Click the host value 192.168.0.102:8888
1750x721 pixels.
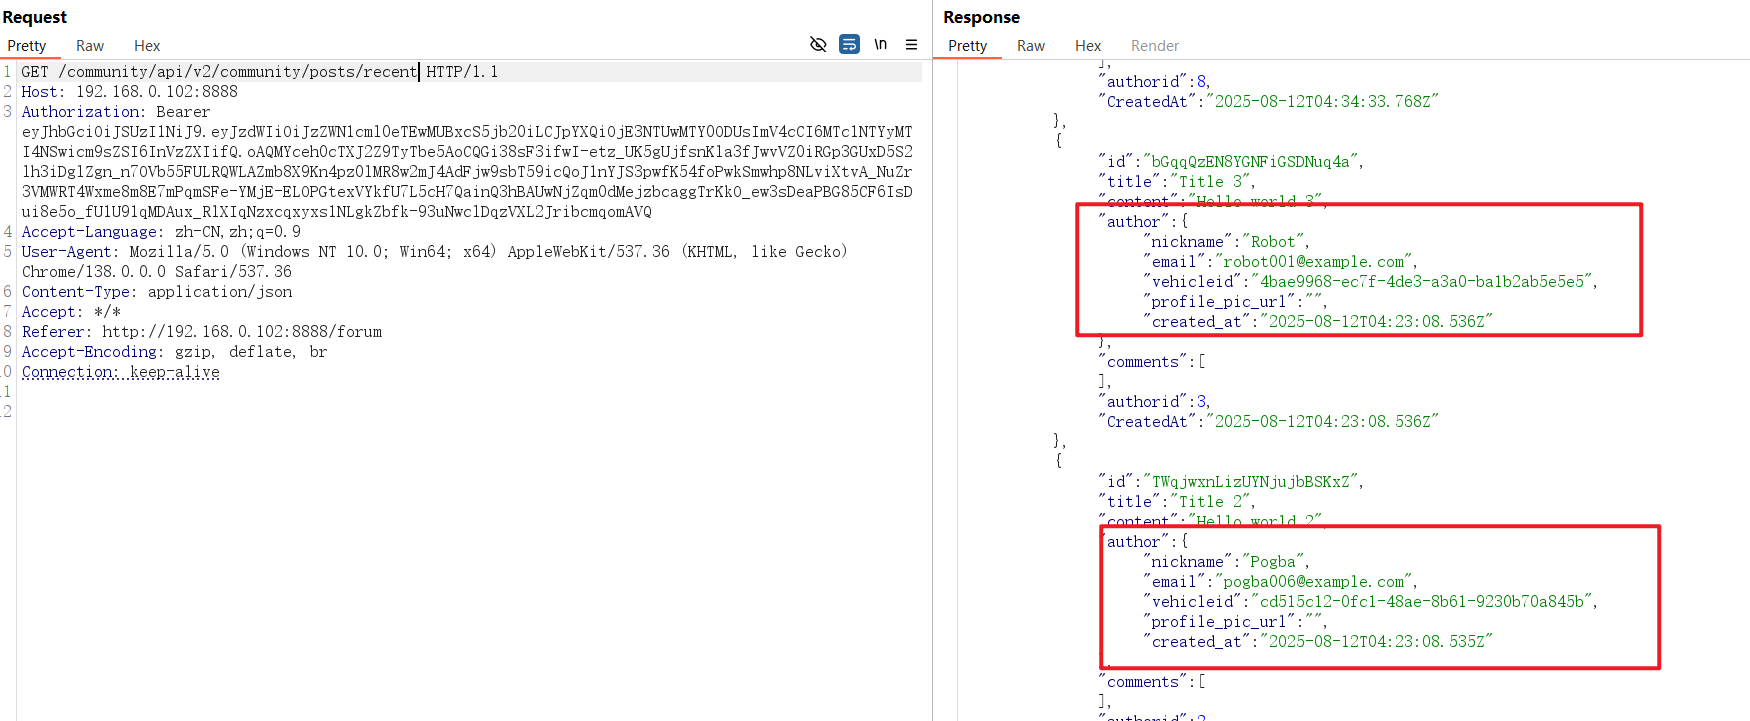coord(157,92)
